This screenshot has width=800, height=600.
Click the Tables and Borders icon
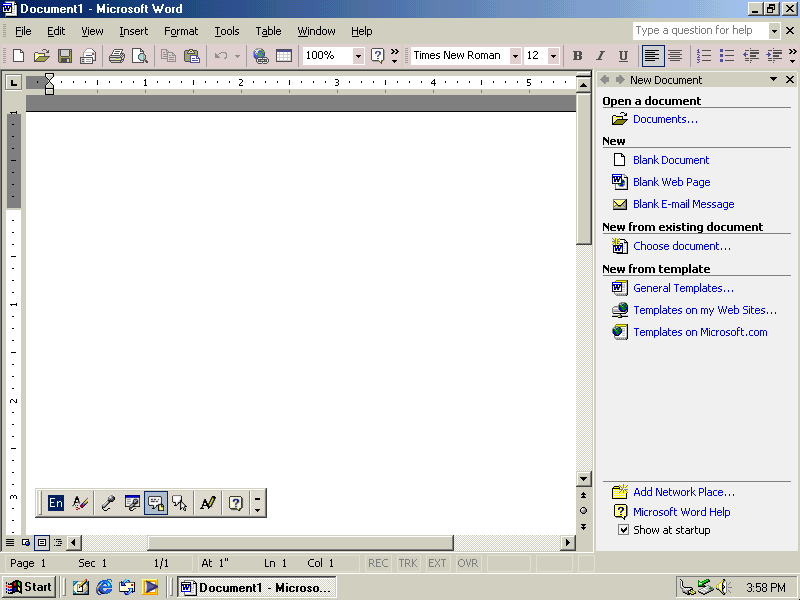tap(284, 56)
